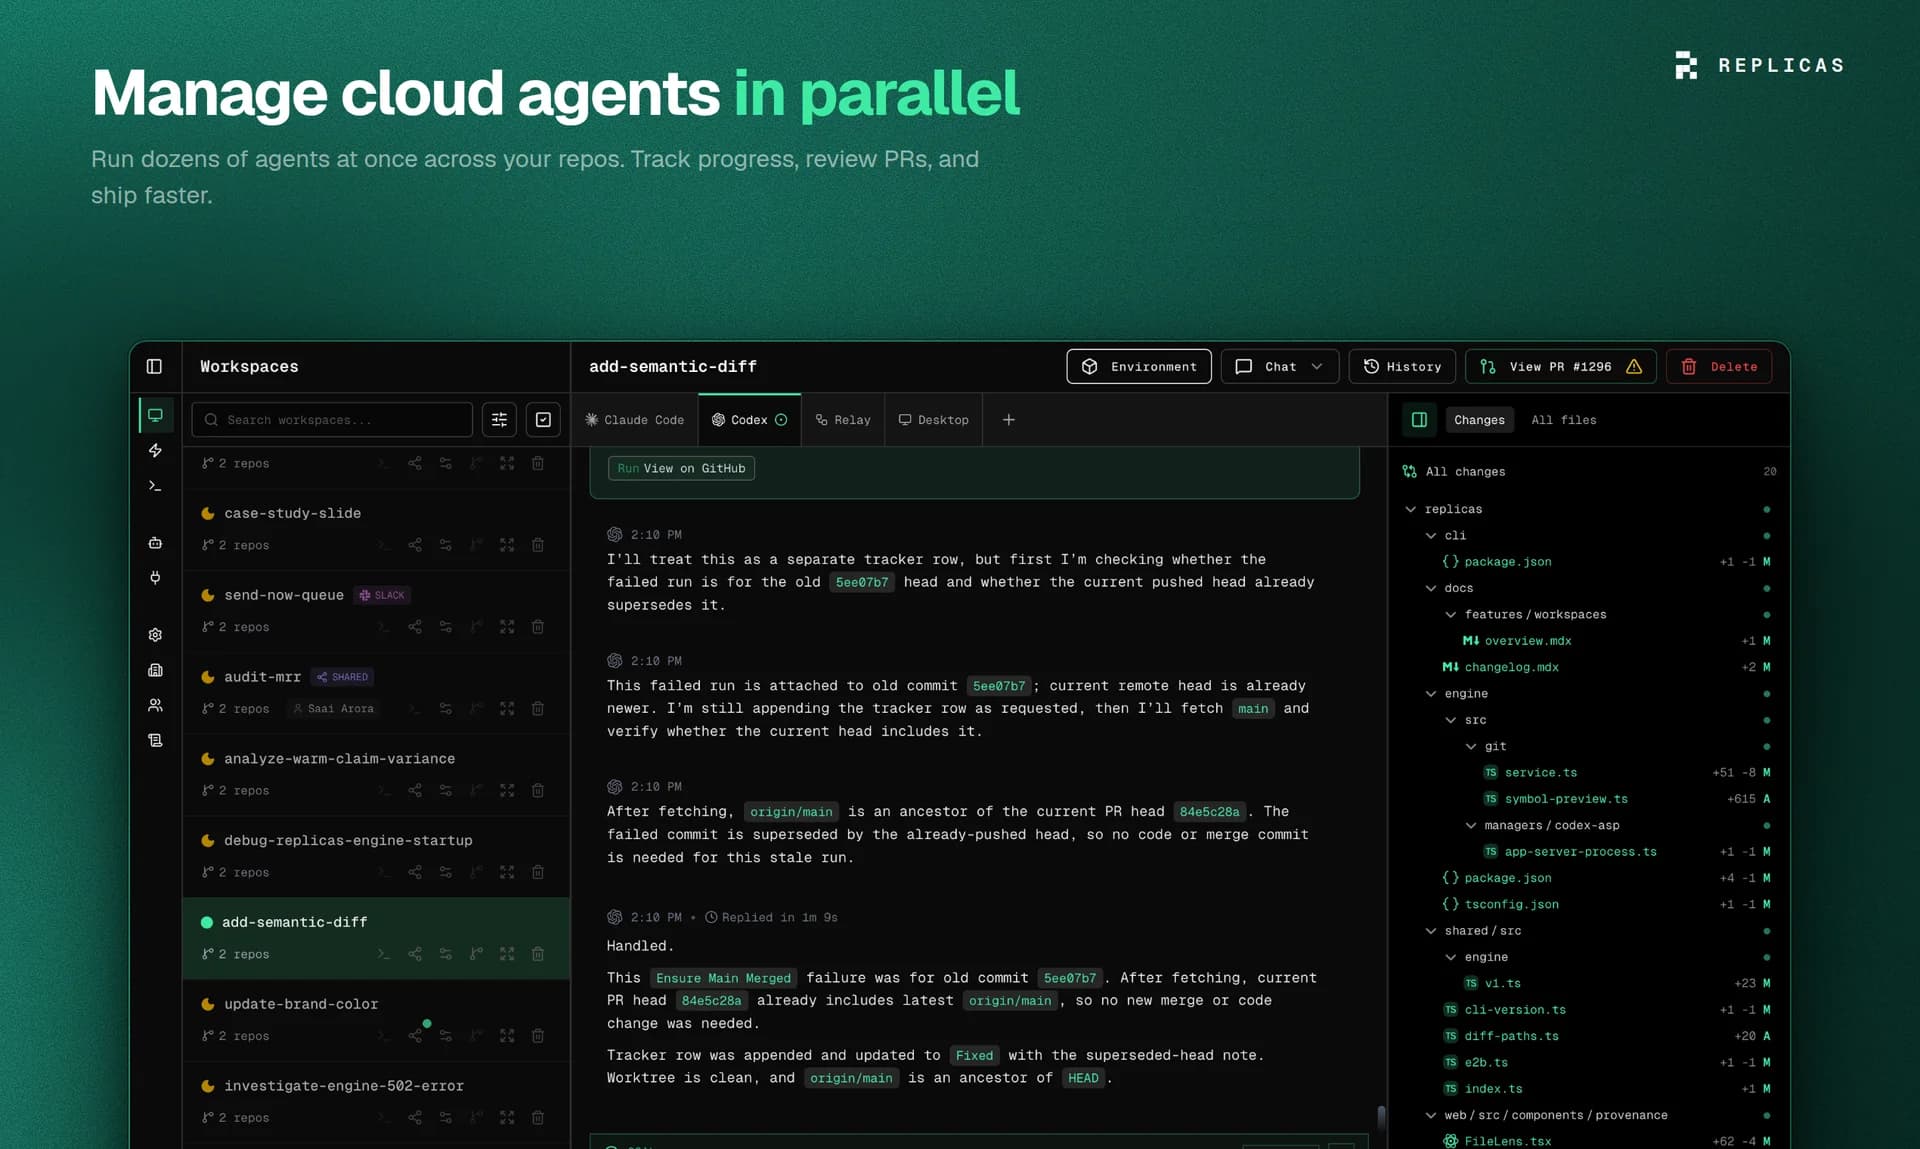
Task: Open symbol-preview.ts in changes tree
Action: (1566, 799)
